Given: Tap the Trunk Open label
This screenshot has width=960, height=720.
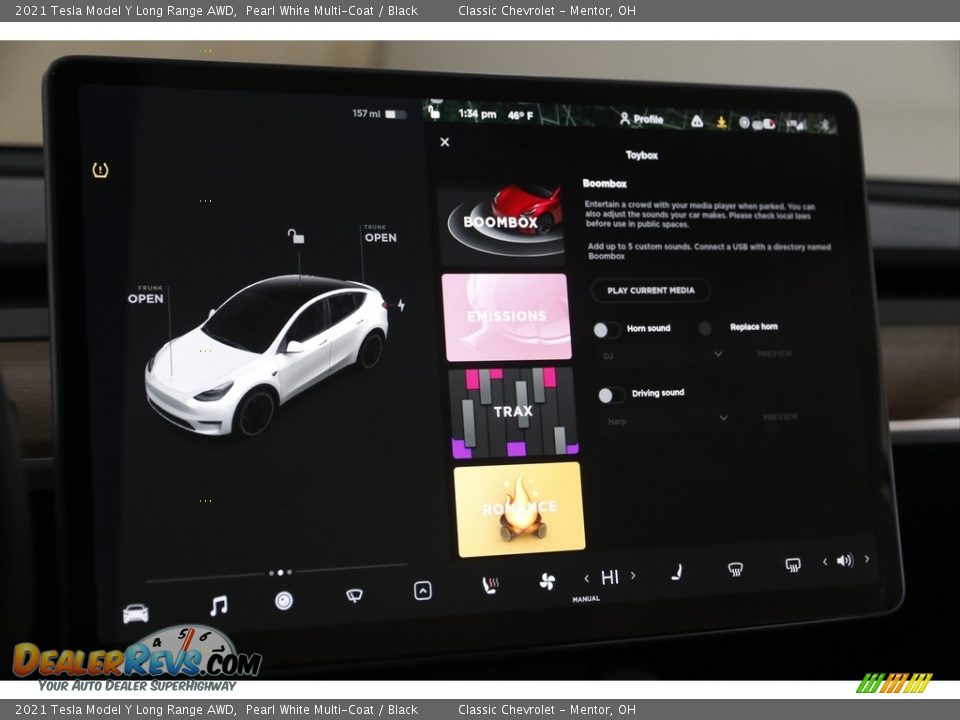Looking at the screenshot, I should click(380, 234).
